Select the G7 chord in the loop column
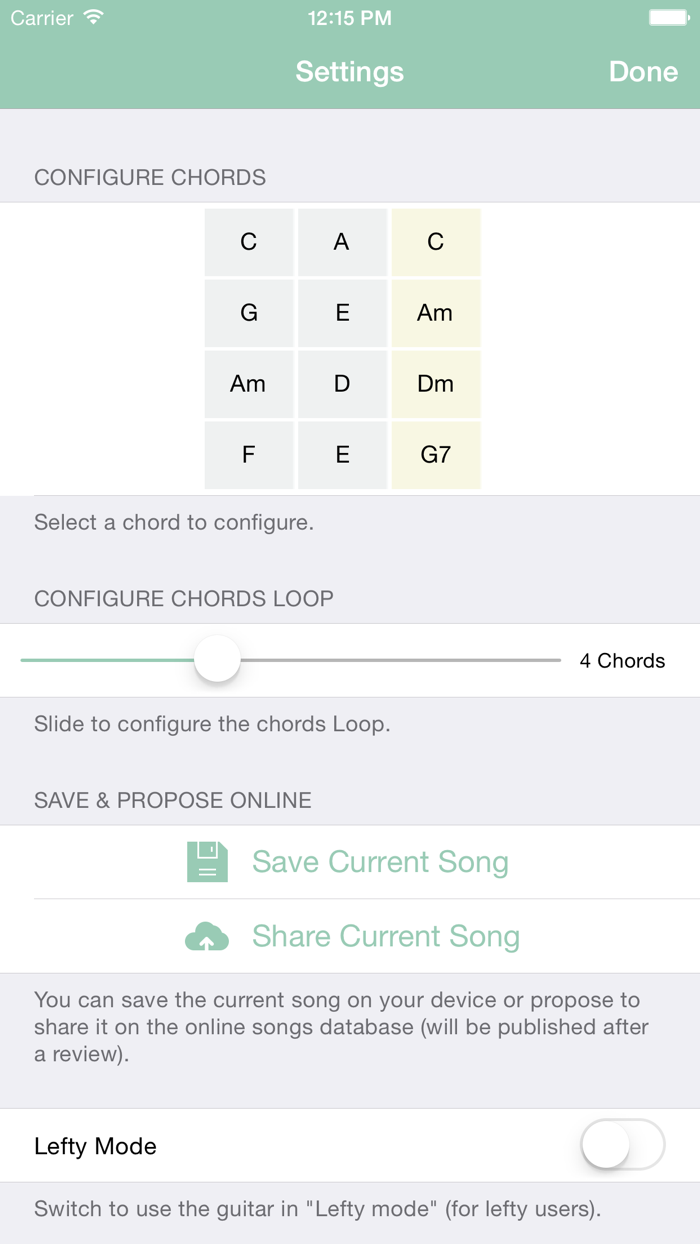 435,454
